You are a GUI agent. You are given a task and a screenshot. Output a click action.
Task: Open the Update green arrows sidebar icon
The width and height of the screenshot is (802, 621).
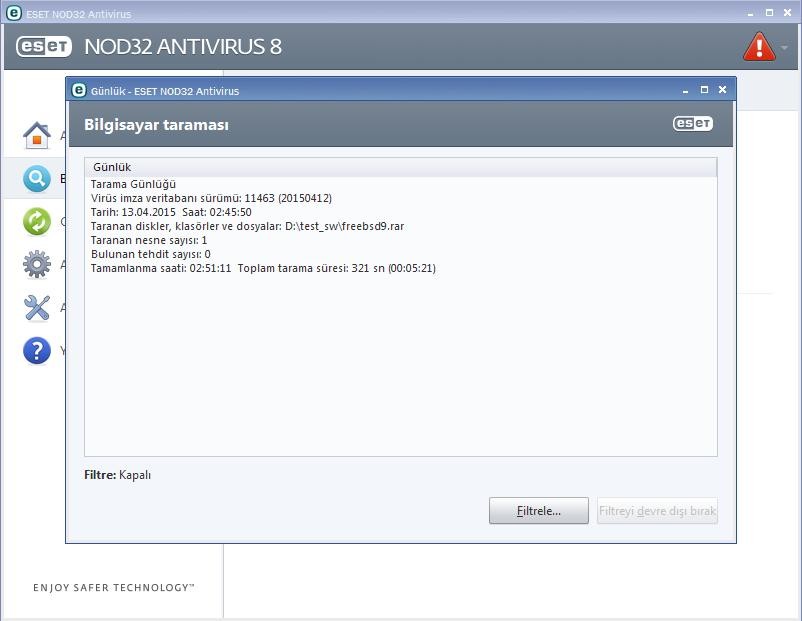[x=37, y=221]
